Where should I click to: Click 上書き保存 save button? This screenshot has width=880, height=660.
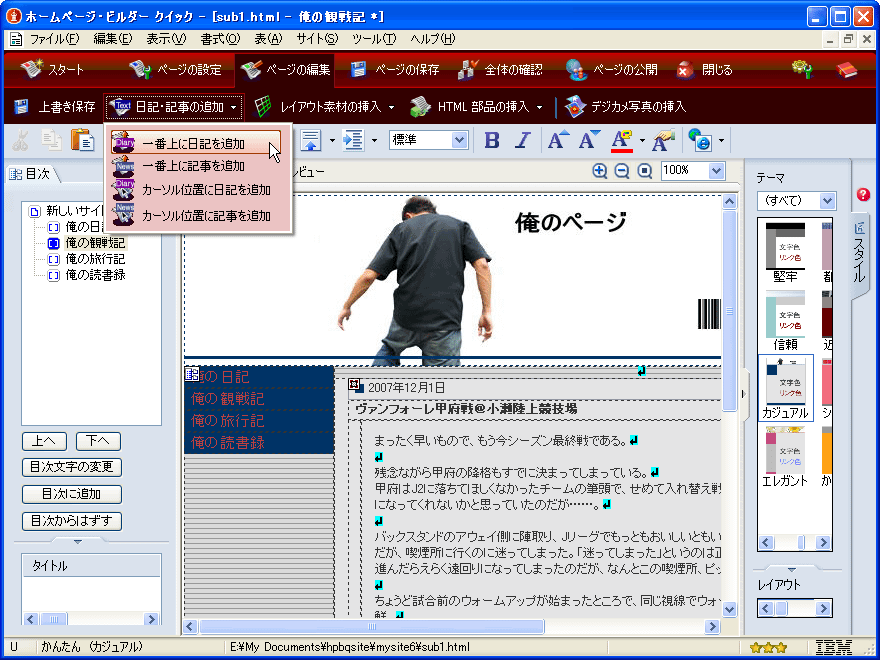(54, 107)
